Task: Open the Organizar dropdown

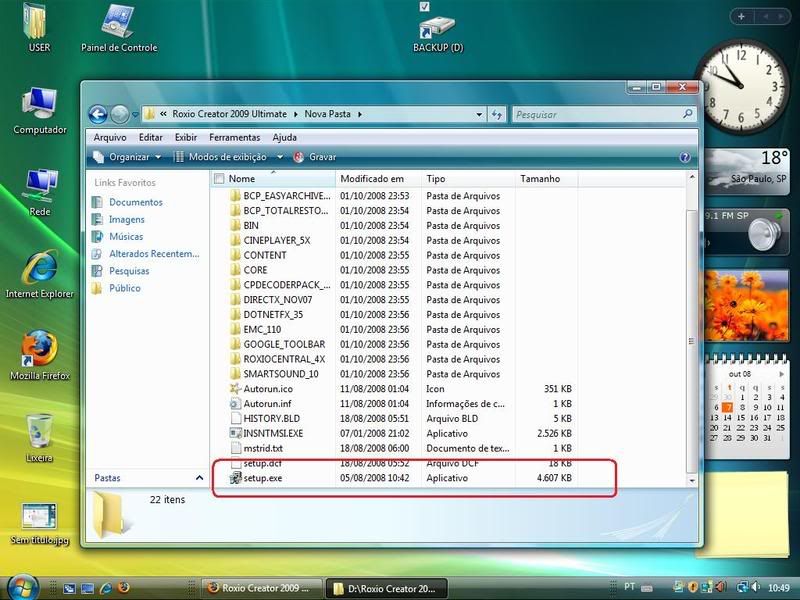Action: [x=127, y=157]
